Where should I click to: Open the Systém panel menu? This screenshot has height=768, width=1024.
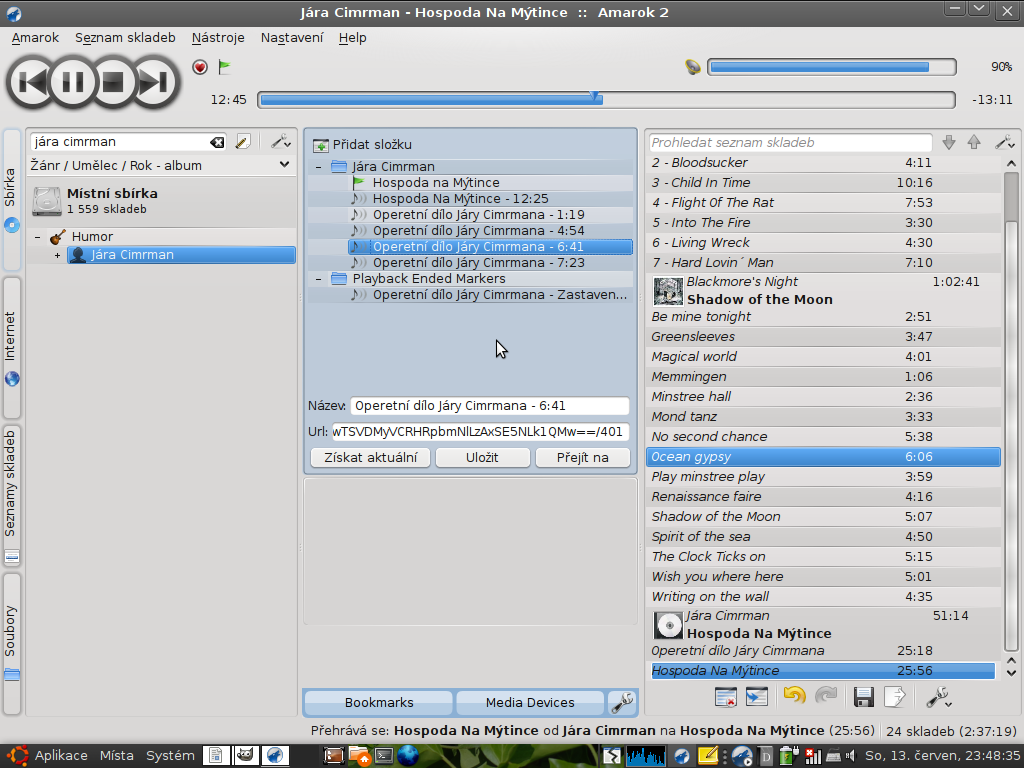(x=170, y=756)
